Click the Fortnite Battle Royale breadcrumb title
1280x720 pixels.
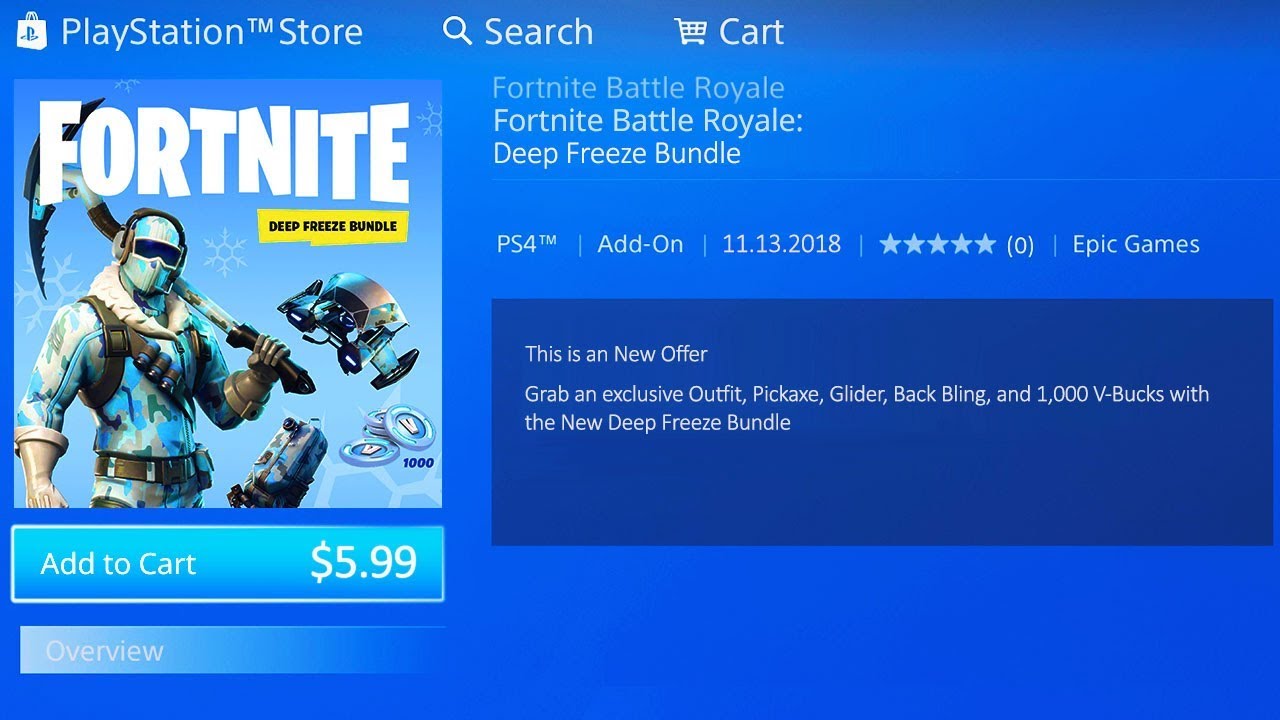pyautogui.click(x=638, y=87)
